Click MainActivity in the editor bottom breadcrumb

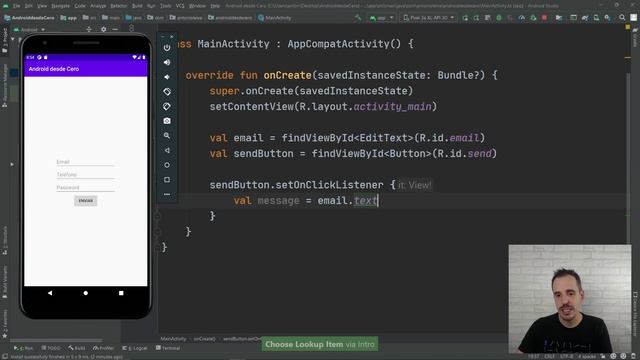click(x=173, y=339)
